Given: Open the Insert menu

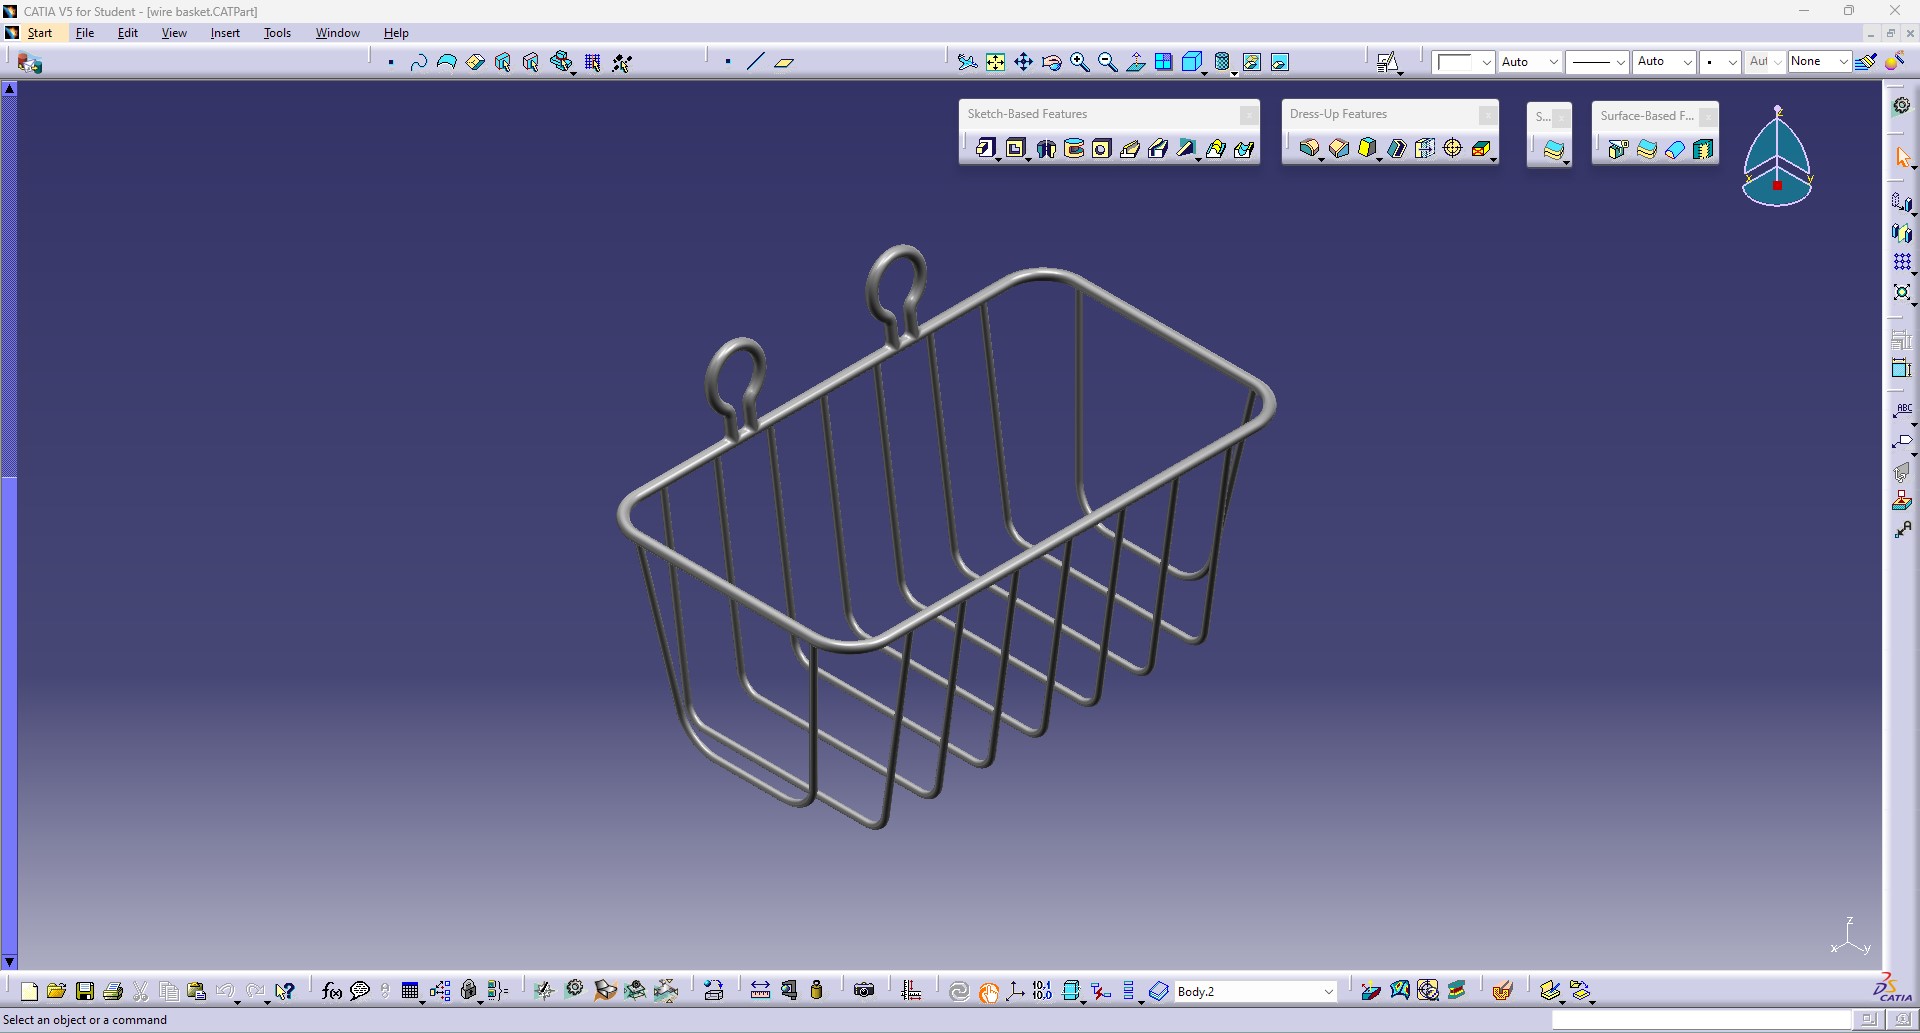Looking at the screenshot, I should click(225, 33).
